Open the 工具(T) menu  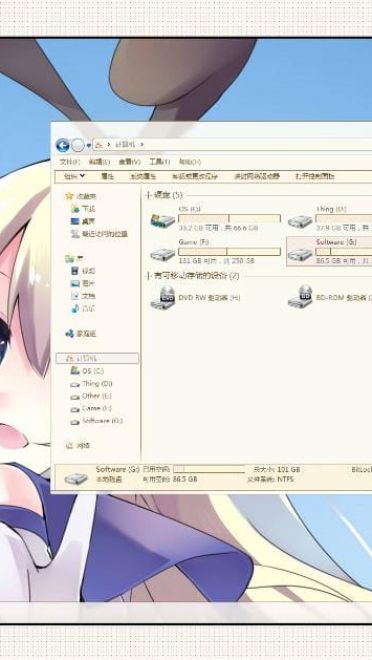[x=159, y=162]
